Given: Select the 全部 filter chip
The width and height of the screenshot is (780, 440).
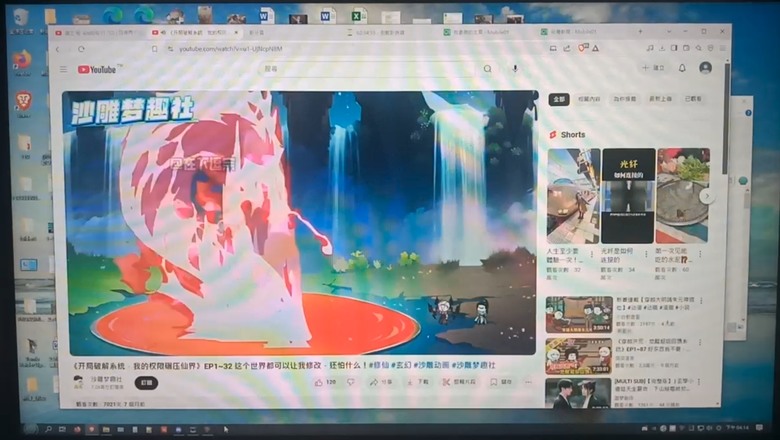Looking at the screenshot, I should coord(559,99).
